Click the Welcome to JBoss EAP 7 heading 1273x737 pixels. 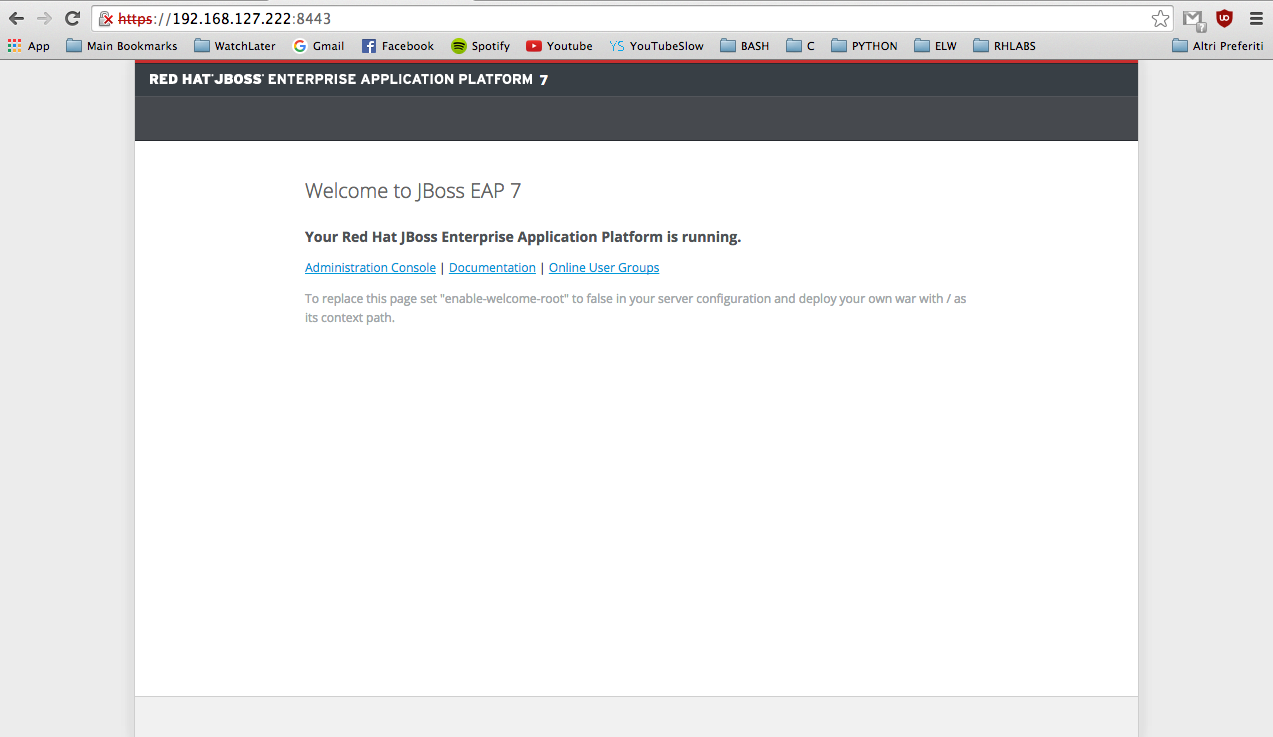point(413,191)
